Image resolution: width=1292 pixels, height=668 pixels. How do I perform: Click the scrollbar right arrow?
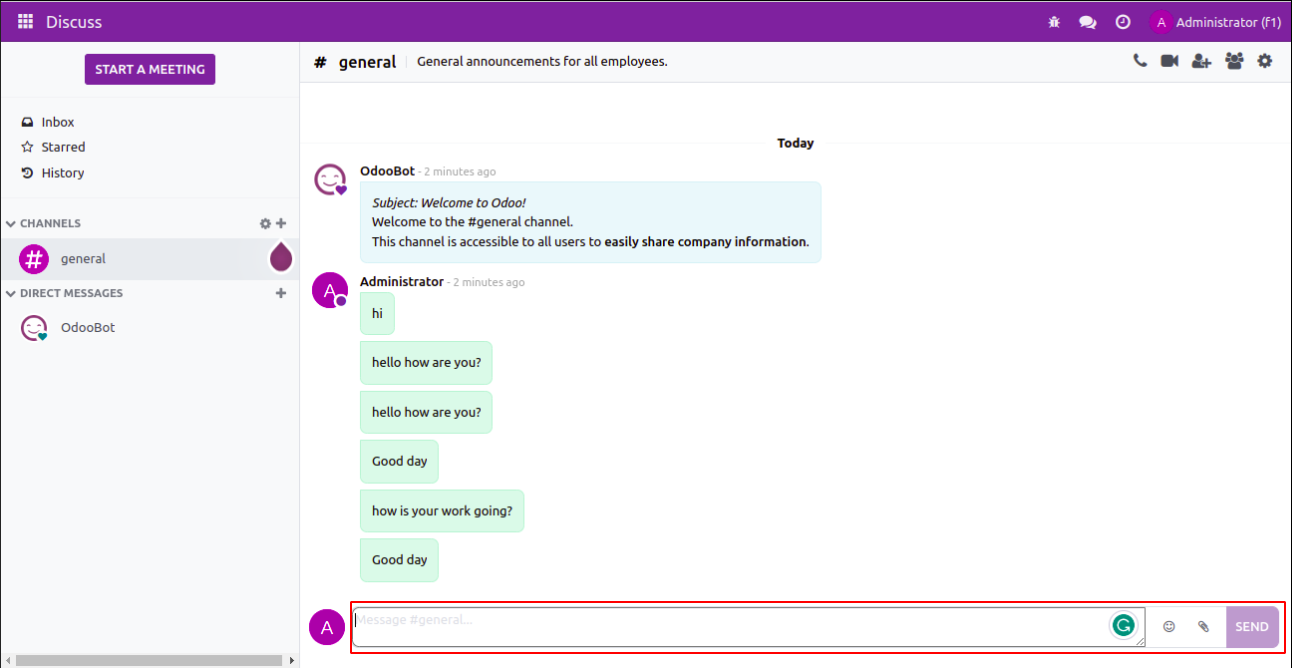tap(292, 660)
